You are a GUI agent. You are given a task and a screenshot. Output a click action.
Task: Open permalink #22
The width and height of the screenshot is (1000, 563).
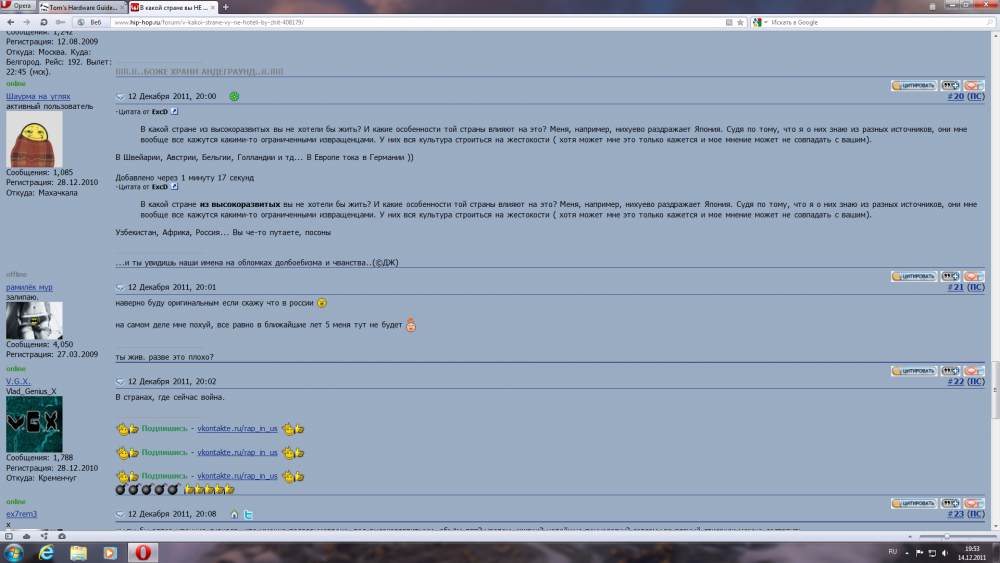(x=955, y=381)
